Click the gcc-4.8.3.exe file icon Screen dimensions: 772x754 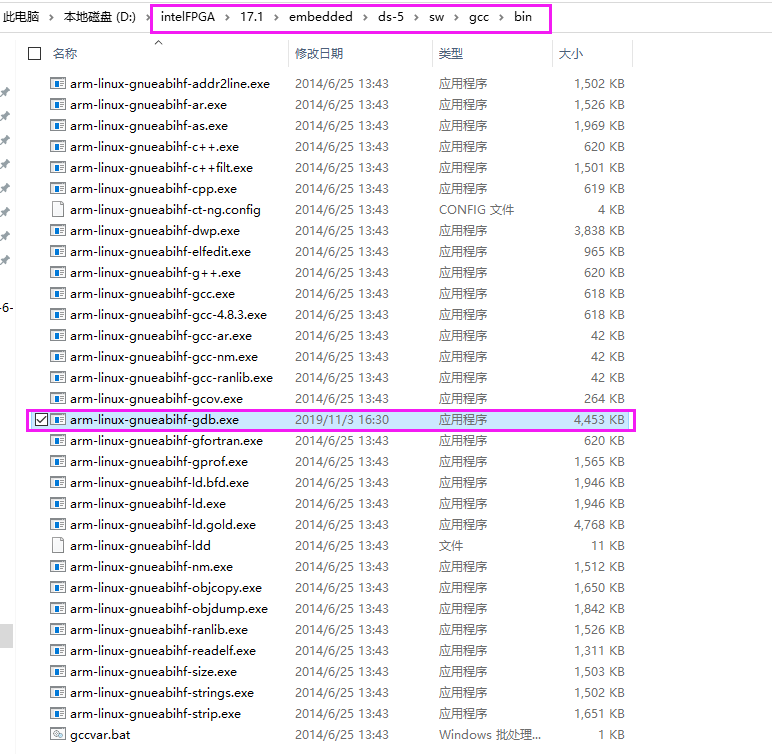58,315
